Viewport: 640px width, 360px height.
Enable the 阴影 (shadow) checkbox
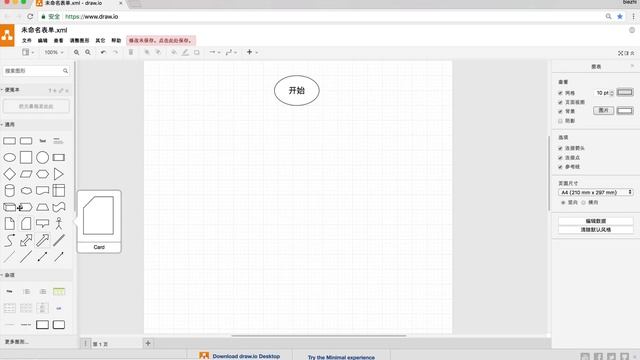coord(560,121)
